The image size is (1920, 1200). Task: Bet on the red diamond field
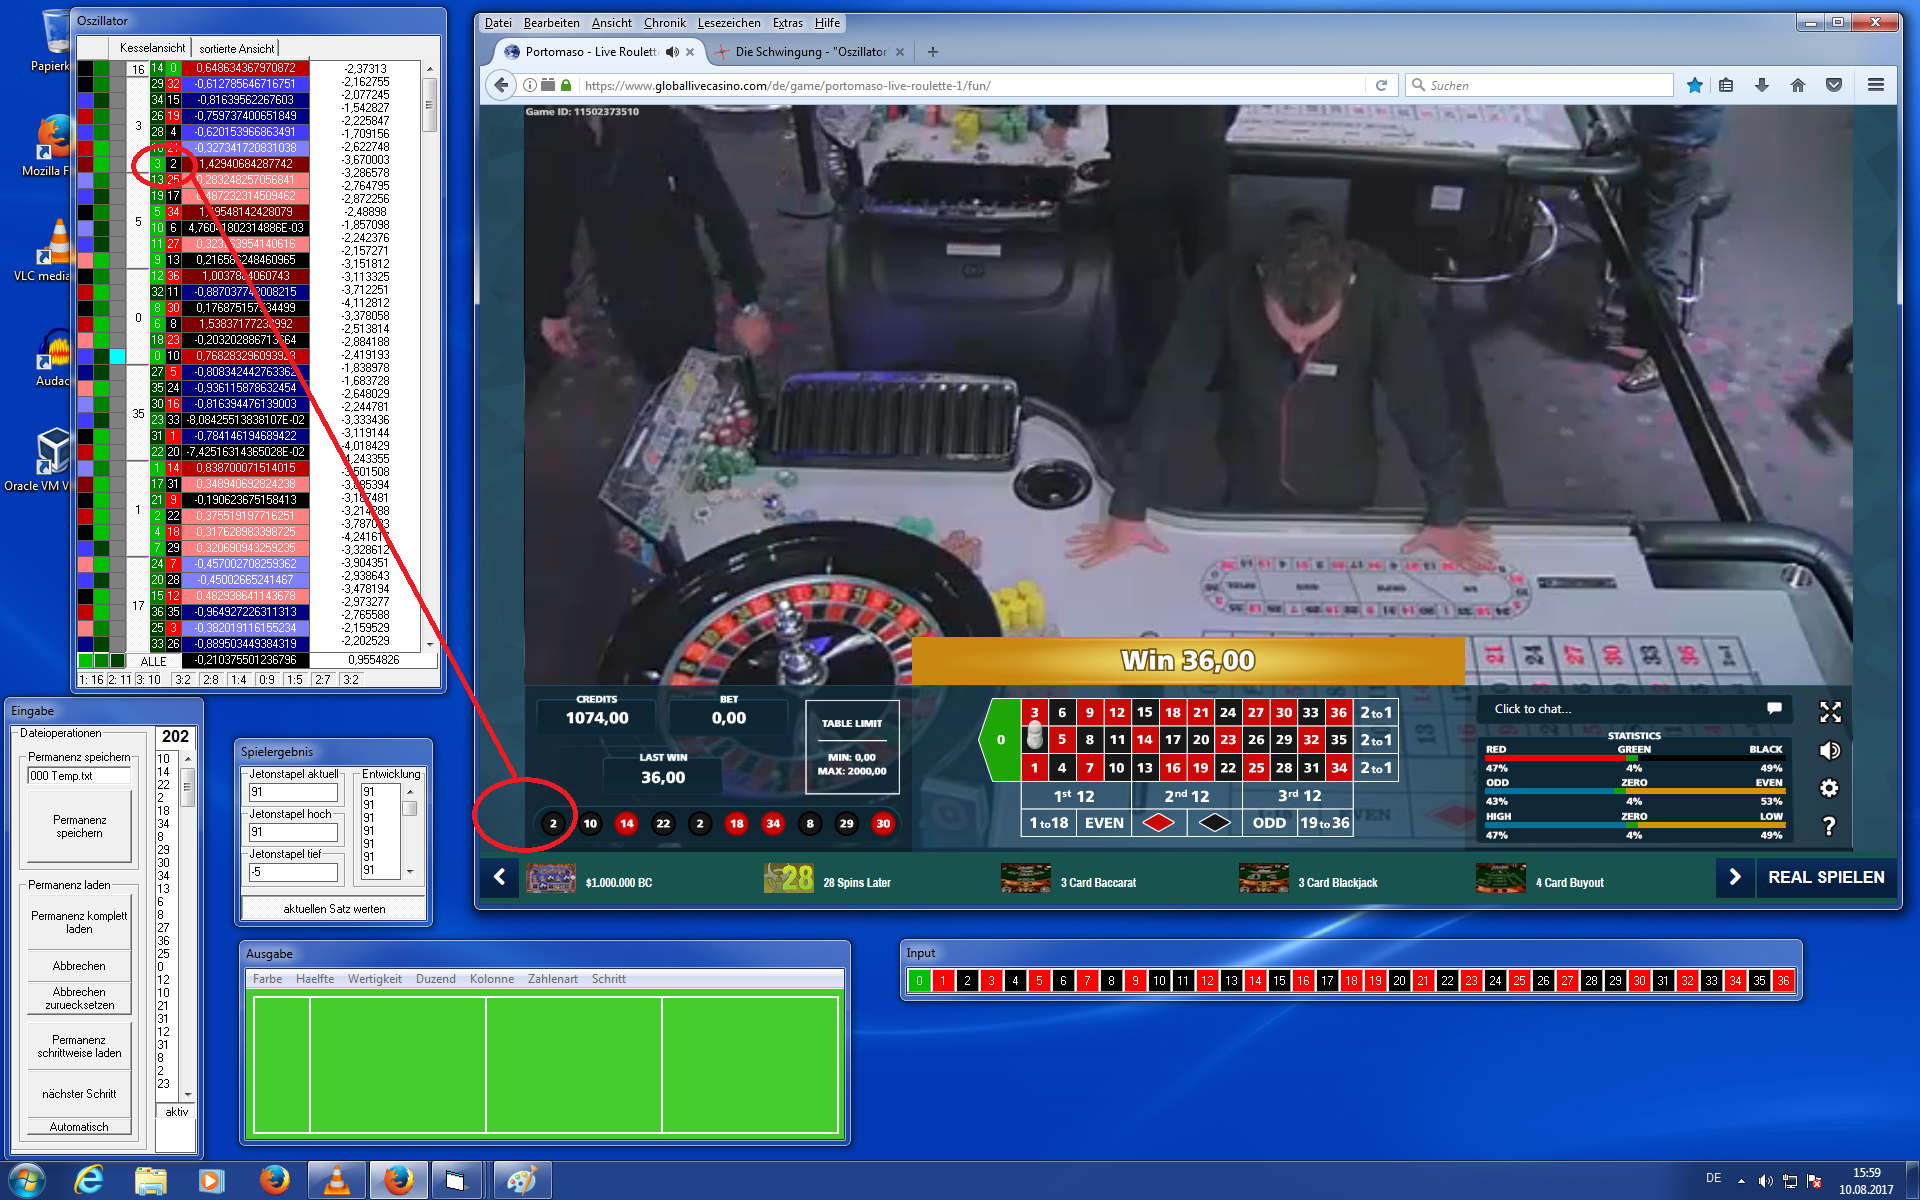tap(1159, 823)
